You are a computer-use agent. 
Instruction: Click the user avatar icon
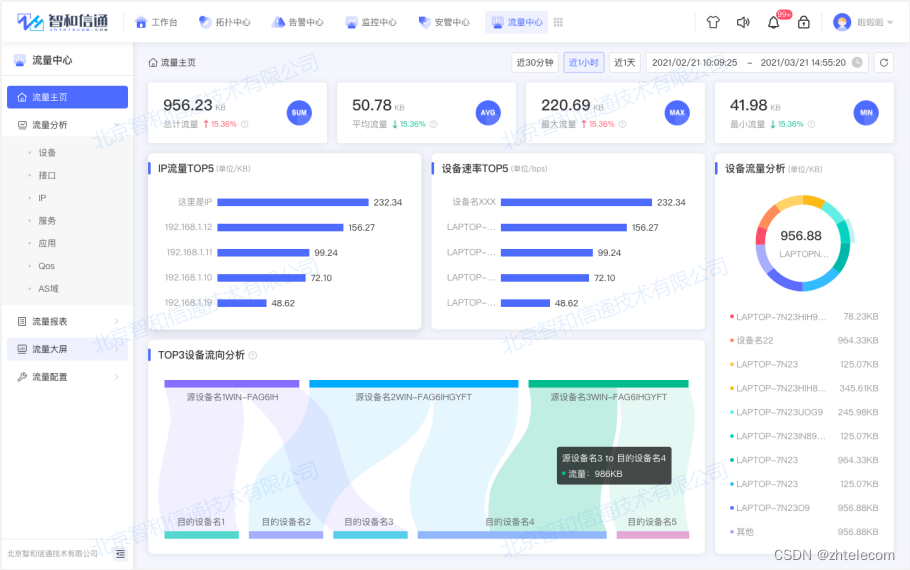(842, 22)
